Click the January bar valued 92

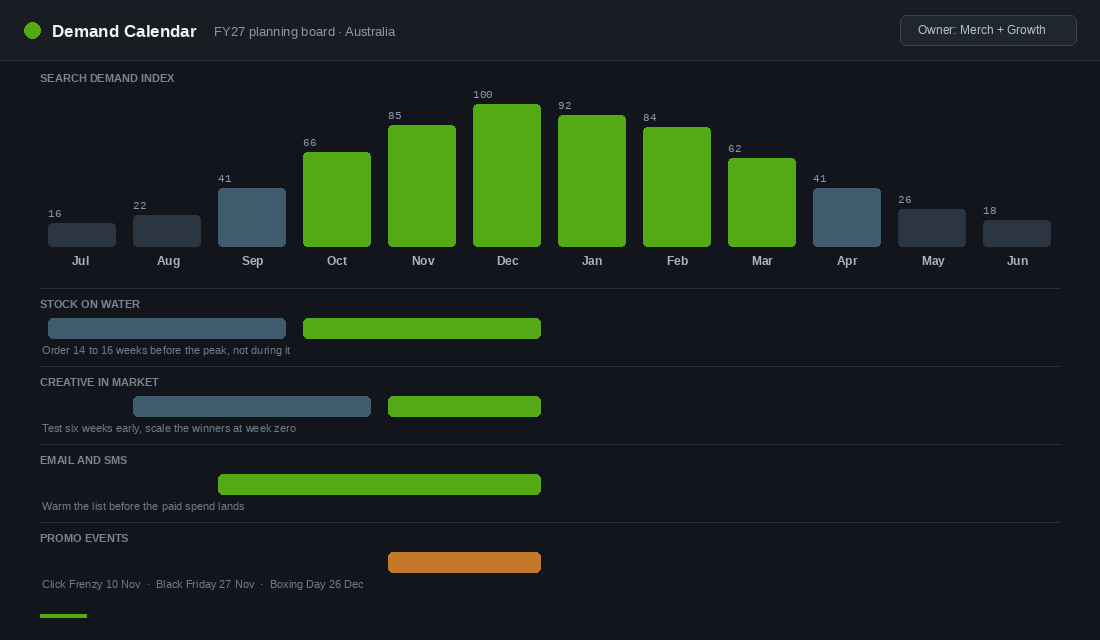[591, 181]
